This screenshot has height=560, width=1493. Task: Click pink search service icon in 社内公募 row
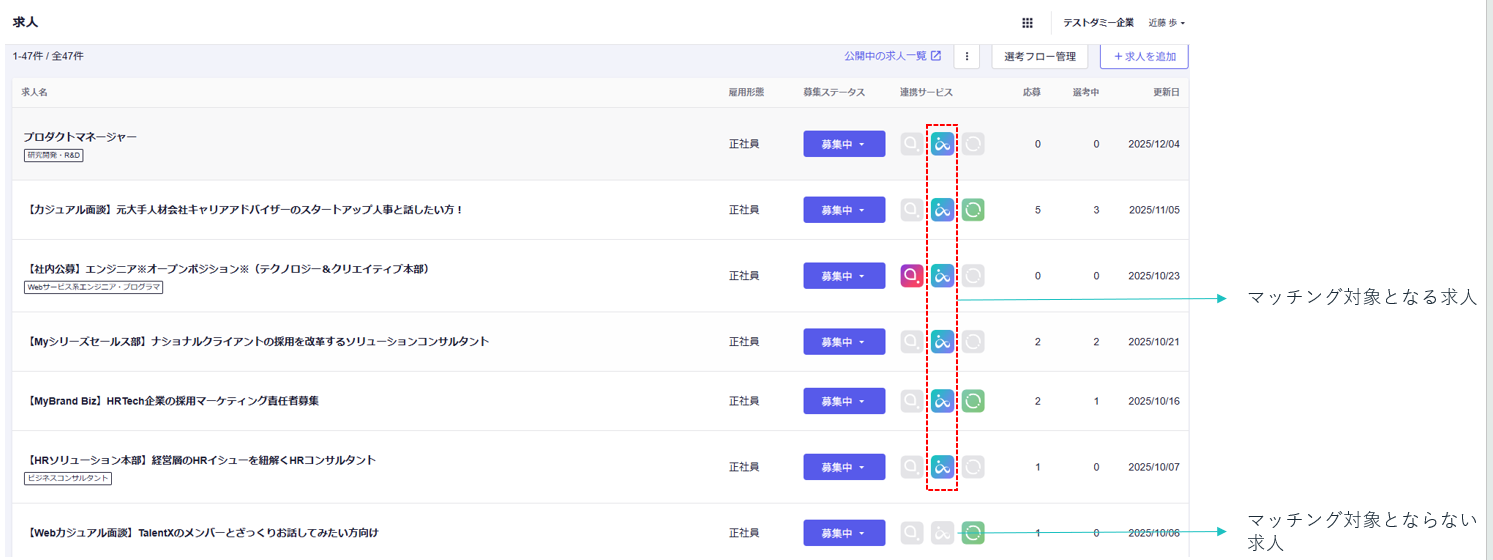911,276
